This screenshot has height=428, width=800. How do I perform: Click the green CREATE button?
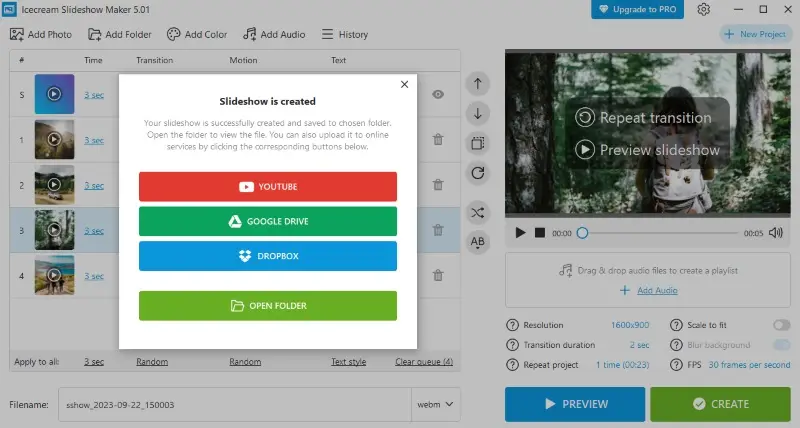[720, 404]
